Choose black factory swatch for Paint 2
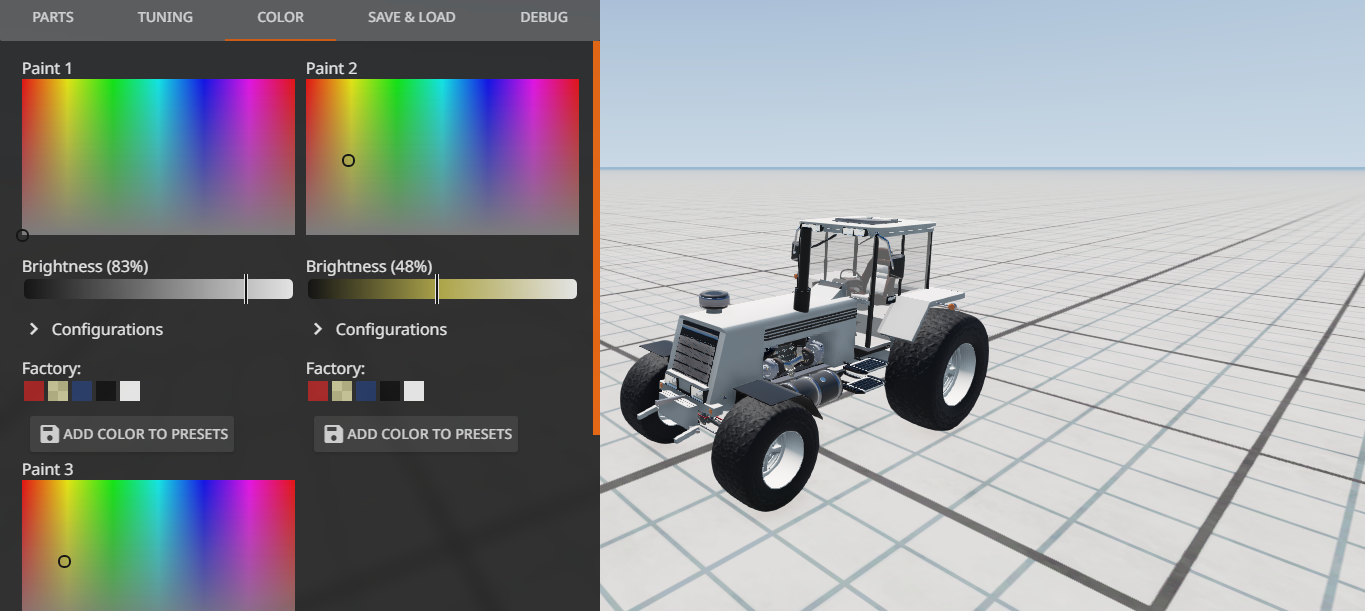 (x=390, y=391)
